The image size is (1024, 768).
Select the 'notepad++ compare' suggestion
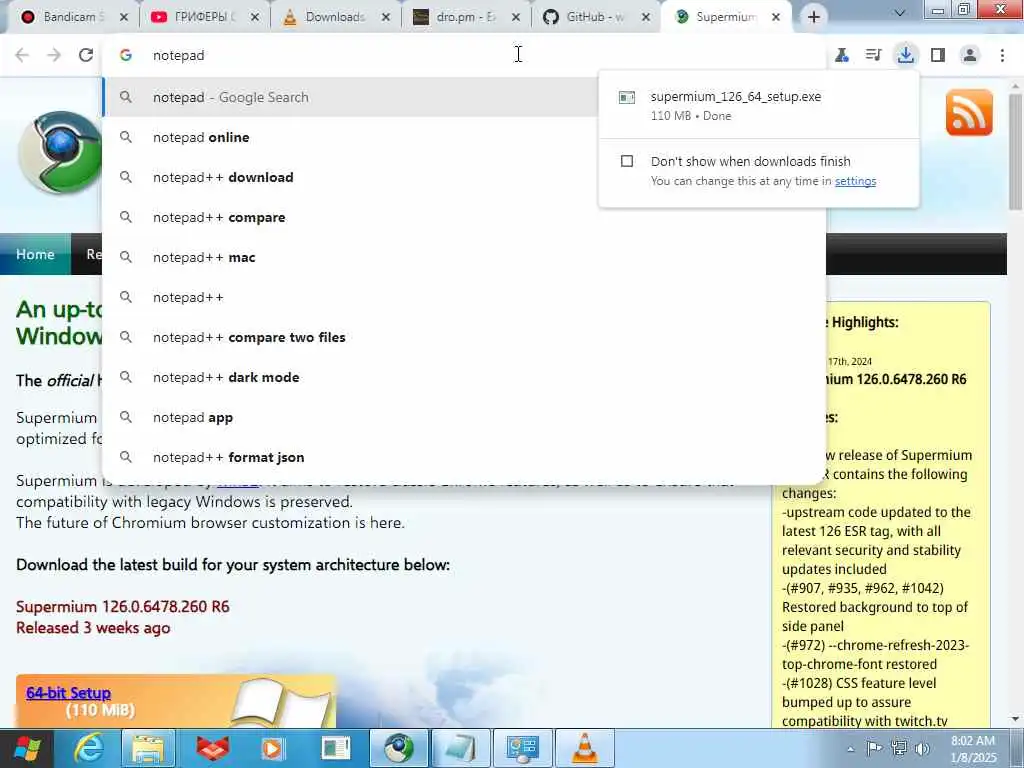[x=464, y=217]
